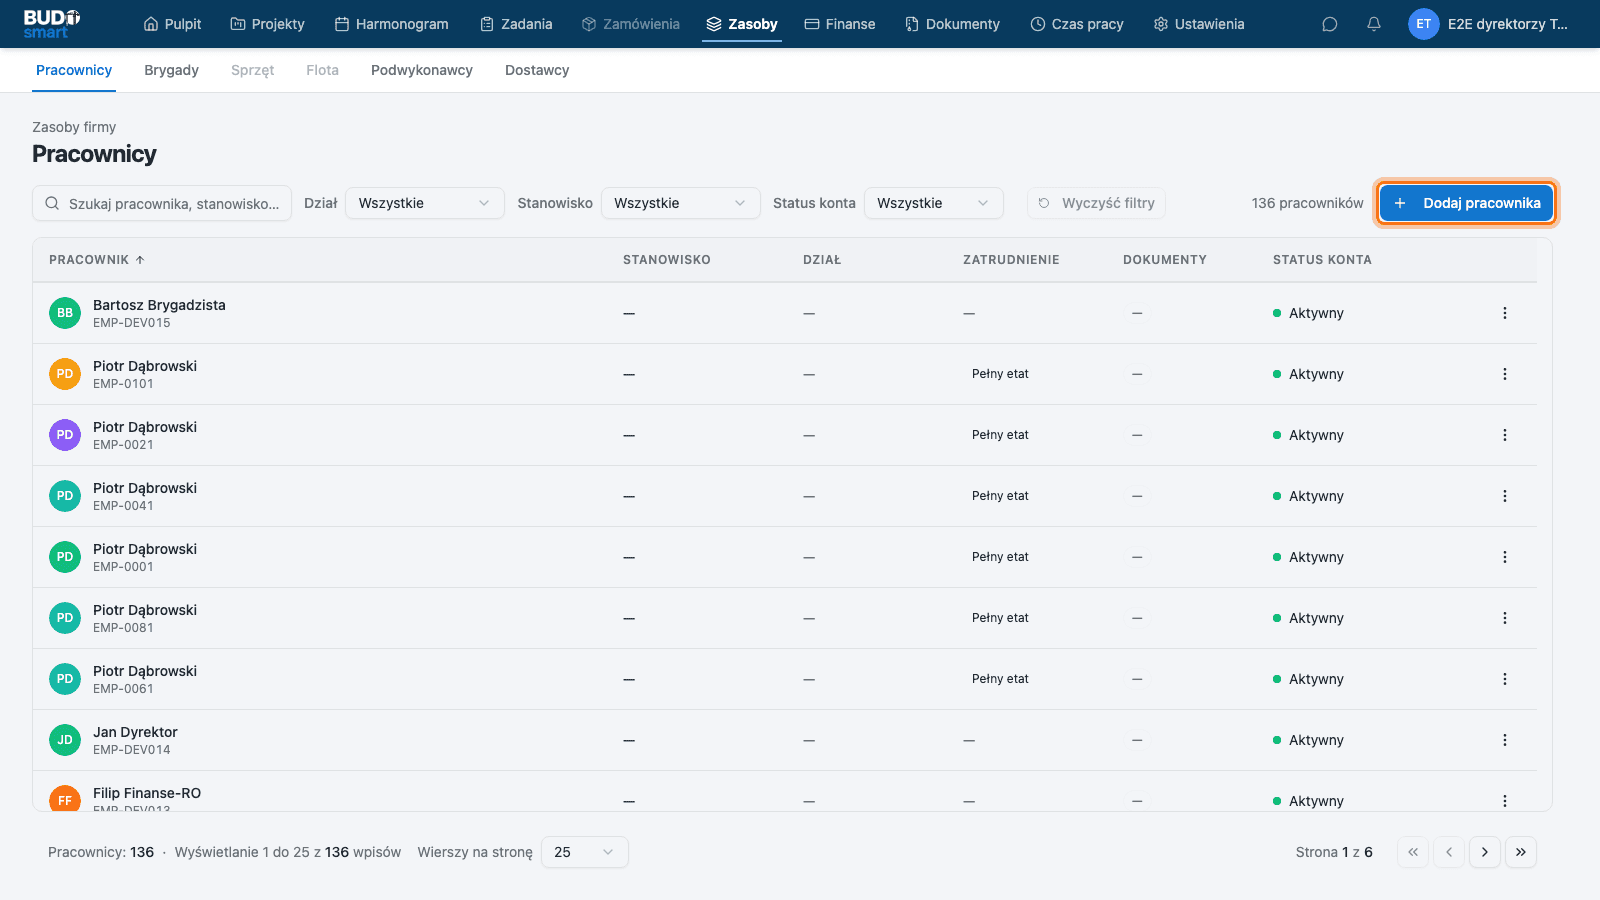Change rows per page dropdown
1600x900 pixels.
pos(584,852)
